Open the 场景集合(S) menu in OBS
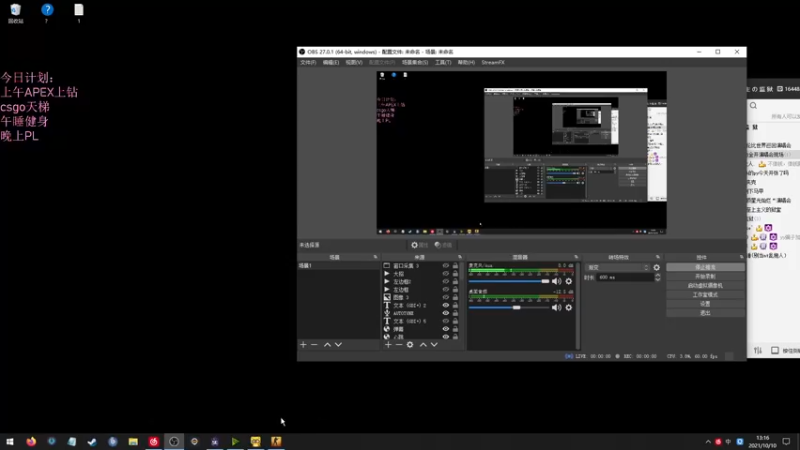Screen dimensions: 800x450 point(415,62)
